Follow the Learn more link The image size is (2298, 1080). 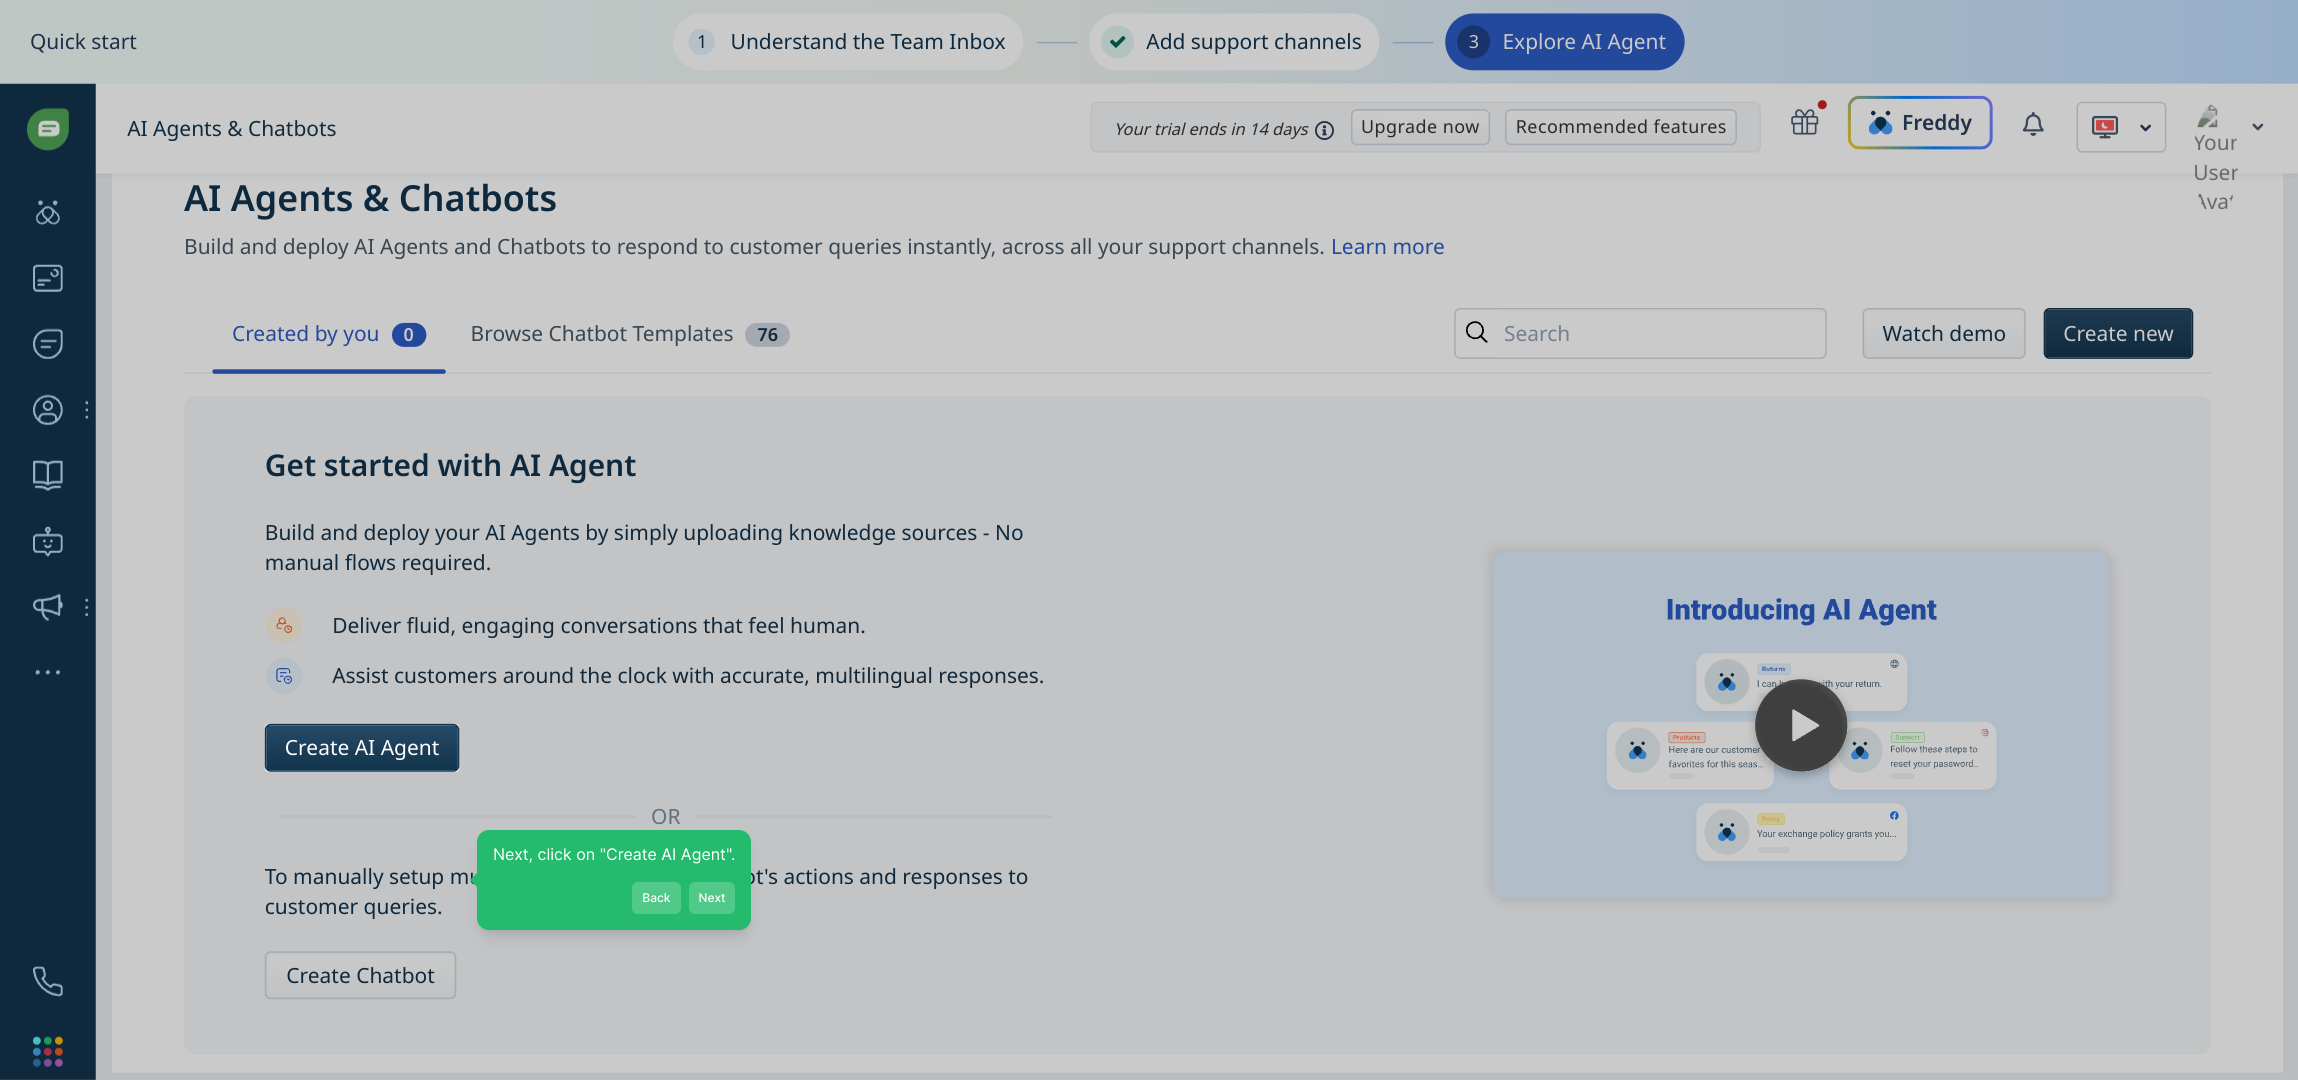click(x=1387, y=247)
